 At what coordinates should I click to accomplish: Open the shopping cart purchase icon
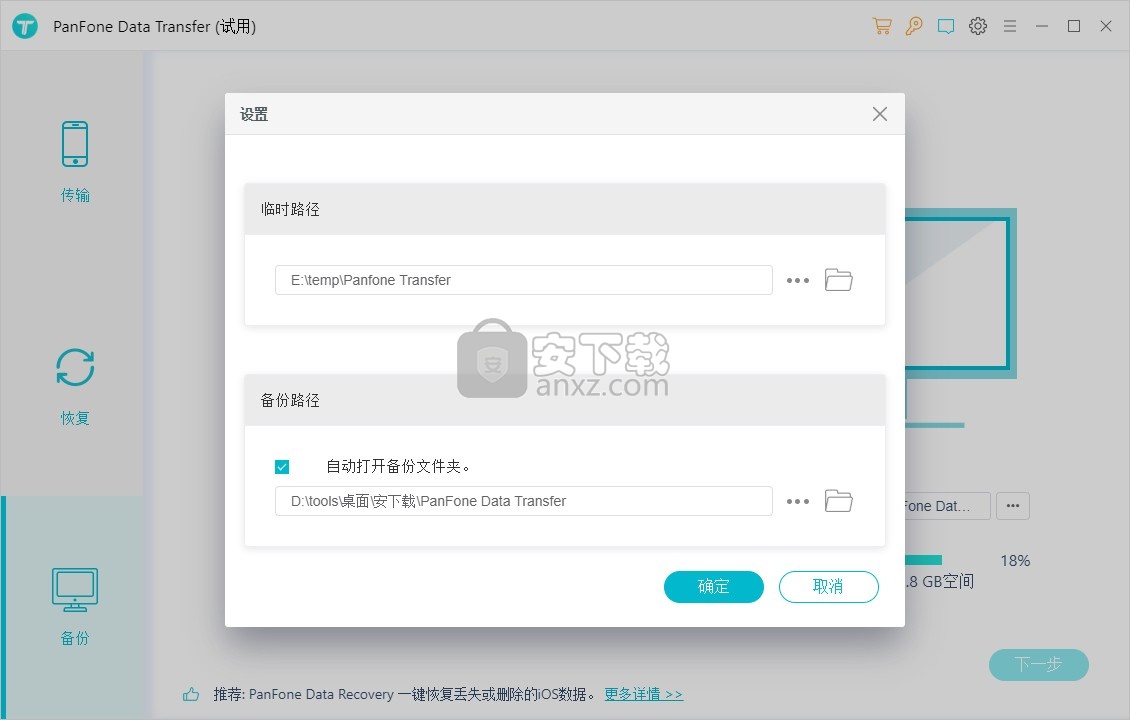tap(882, 27)
